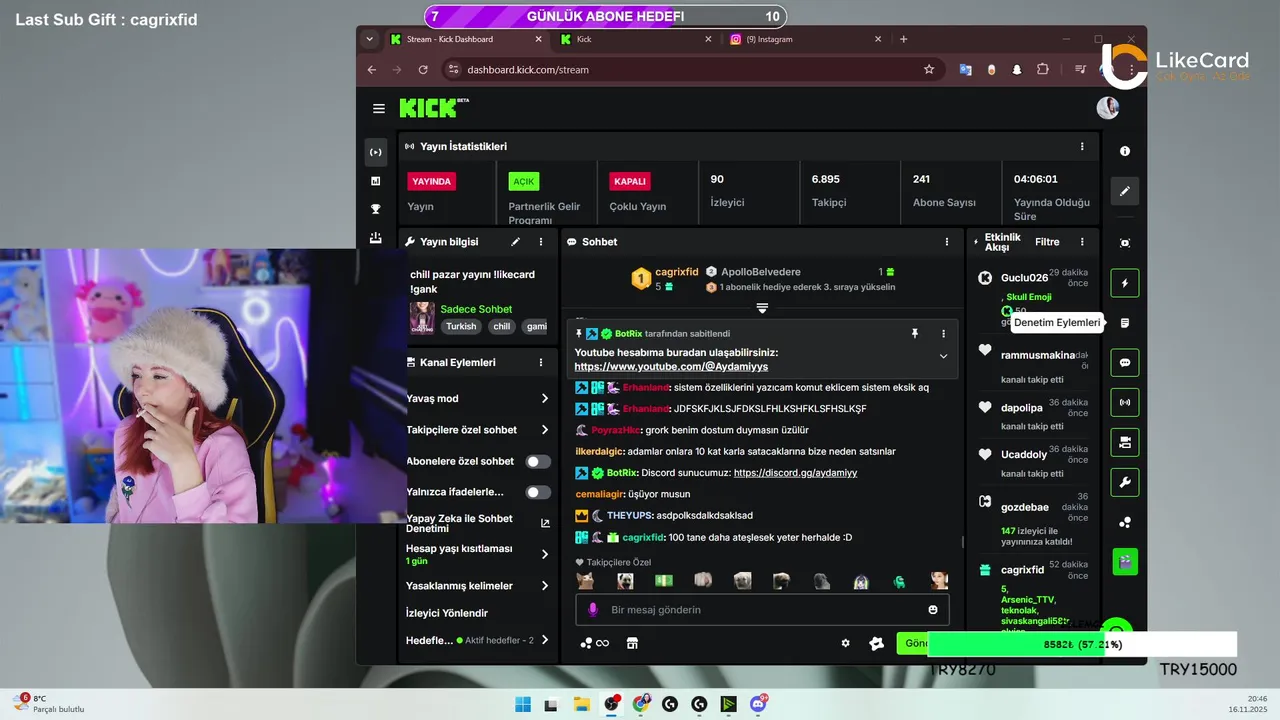Open the Etkinlik Akışı three-dot menu

click(1081, 242)
